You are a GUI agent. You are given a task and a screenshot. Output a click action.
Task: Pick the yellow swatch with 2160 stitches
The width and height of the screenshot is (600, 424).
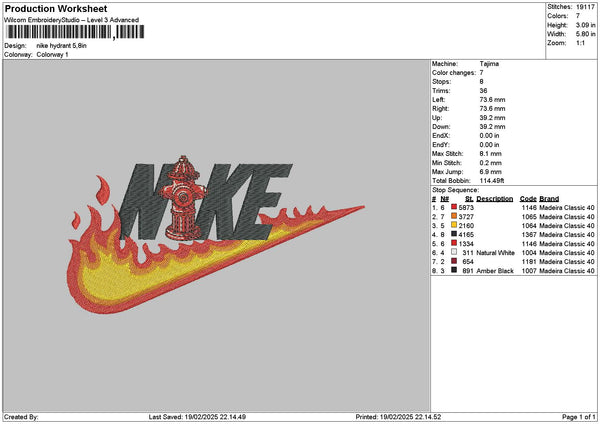click(x=454, y=225)
